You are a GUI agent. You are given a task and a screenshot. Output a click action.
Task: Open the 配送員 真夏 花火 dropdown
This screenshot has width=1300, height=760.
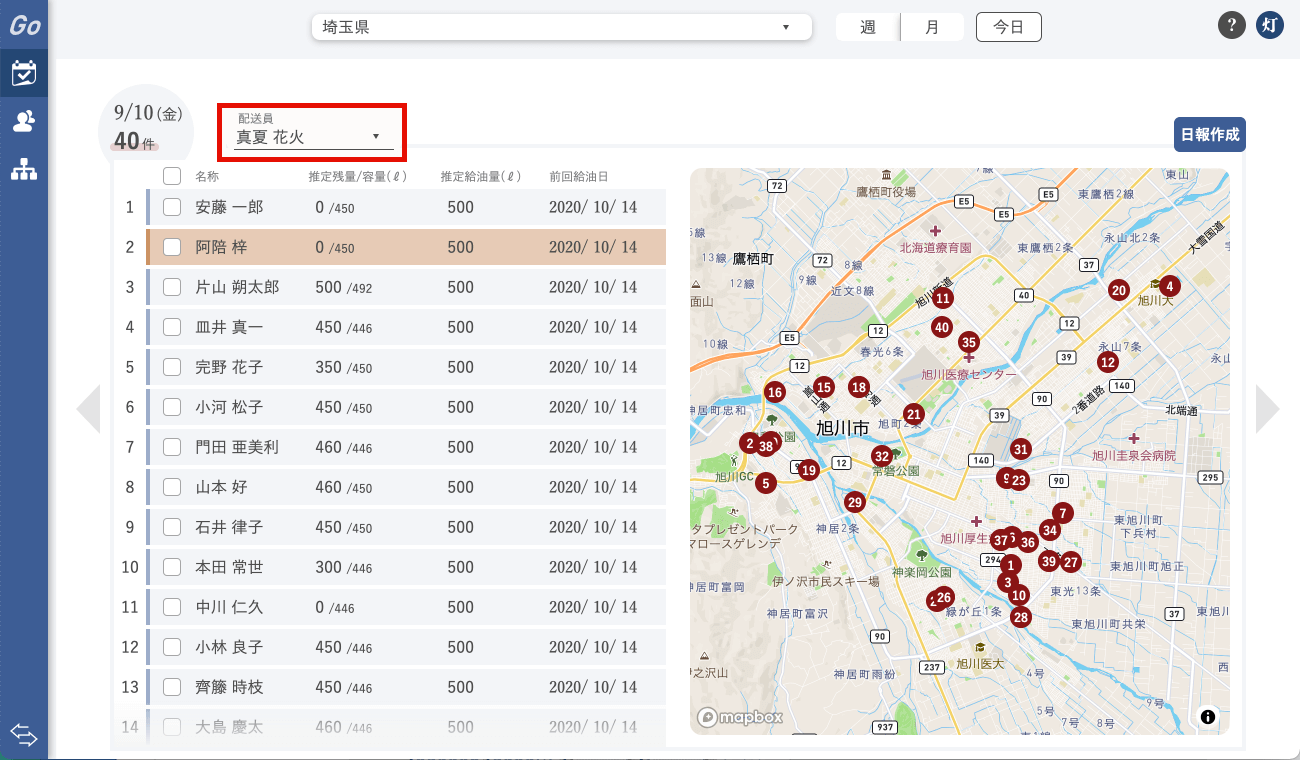[x=314, y=132]
